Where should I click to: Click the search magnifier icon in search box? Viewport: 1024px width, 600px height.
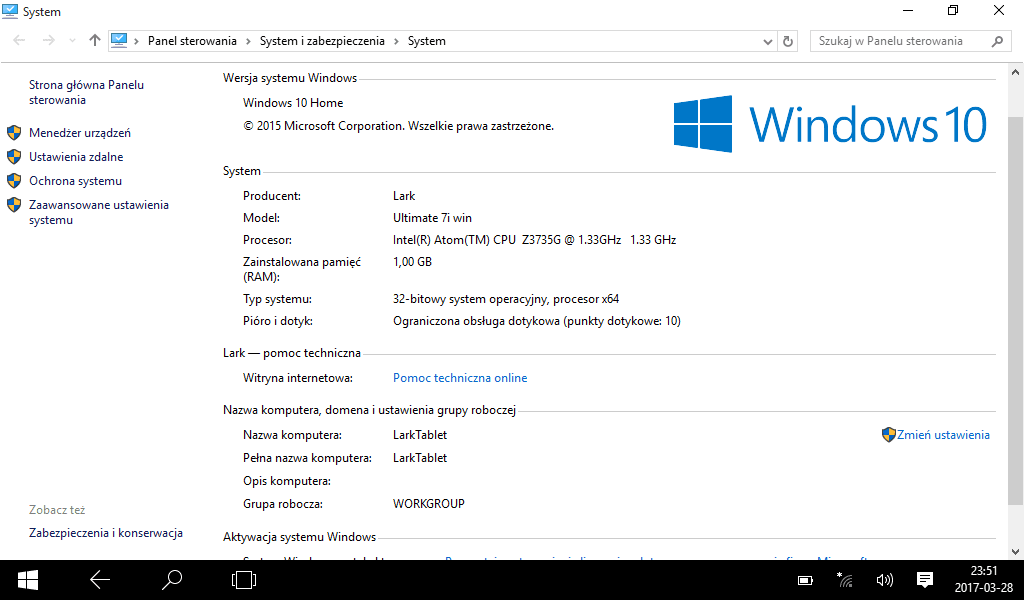click(x=997, y=41)
